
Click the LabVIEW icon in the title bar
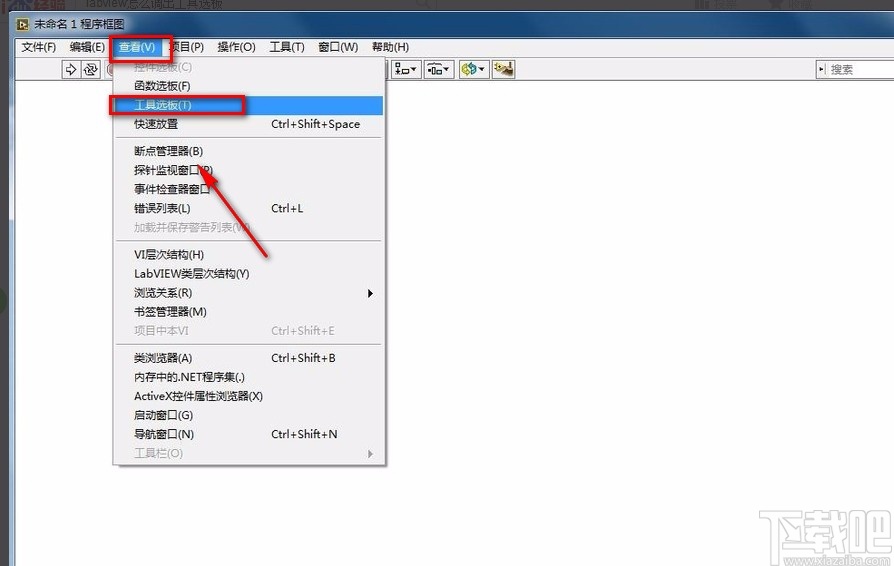pyautogui.click(x=23, y=25)
